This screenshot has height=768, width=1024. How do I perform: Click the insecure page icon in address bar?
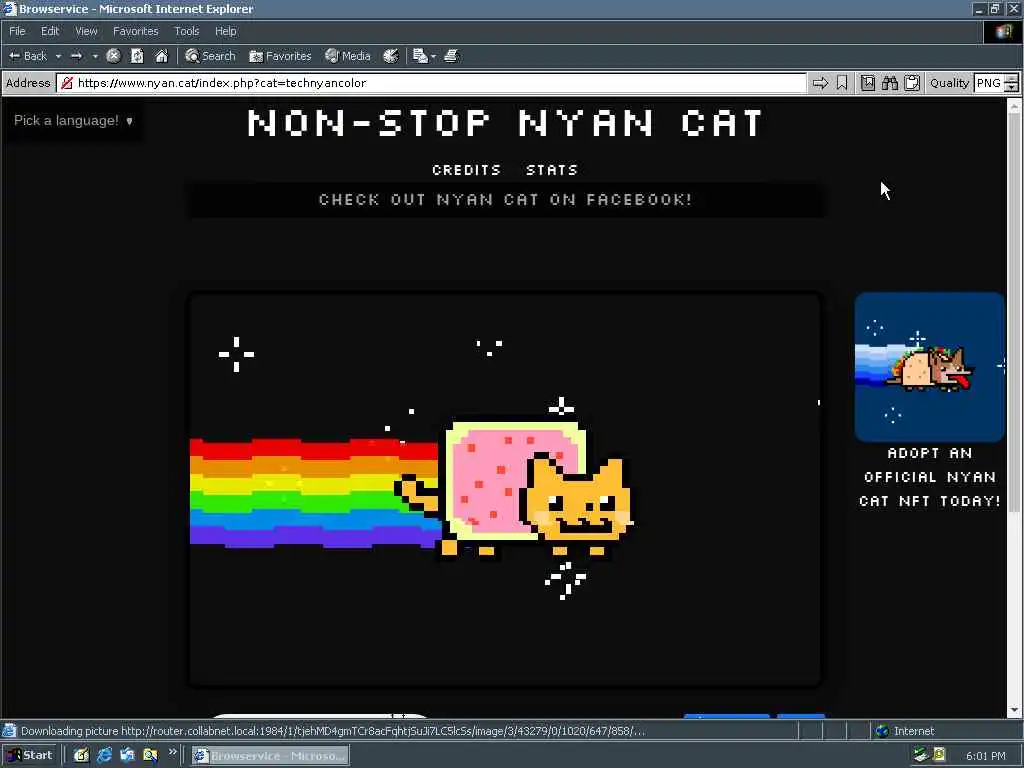pos(67,83)
